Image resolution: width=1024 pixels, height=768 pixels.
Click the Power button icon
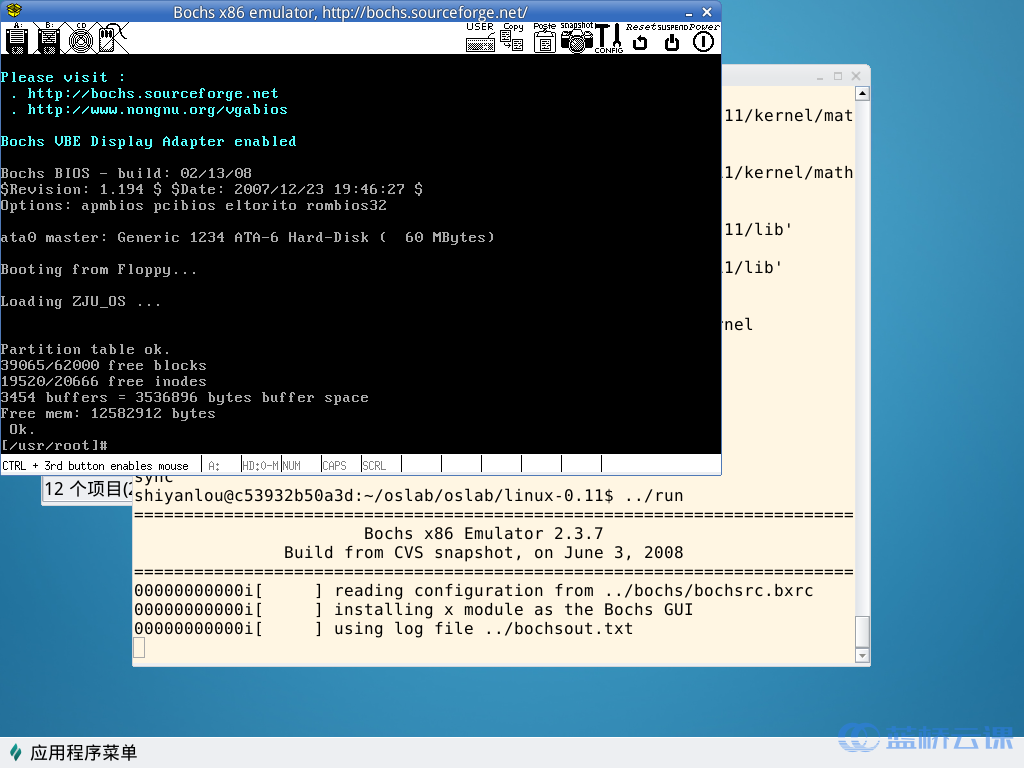click(x=704, y=40)
